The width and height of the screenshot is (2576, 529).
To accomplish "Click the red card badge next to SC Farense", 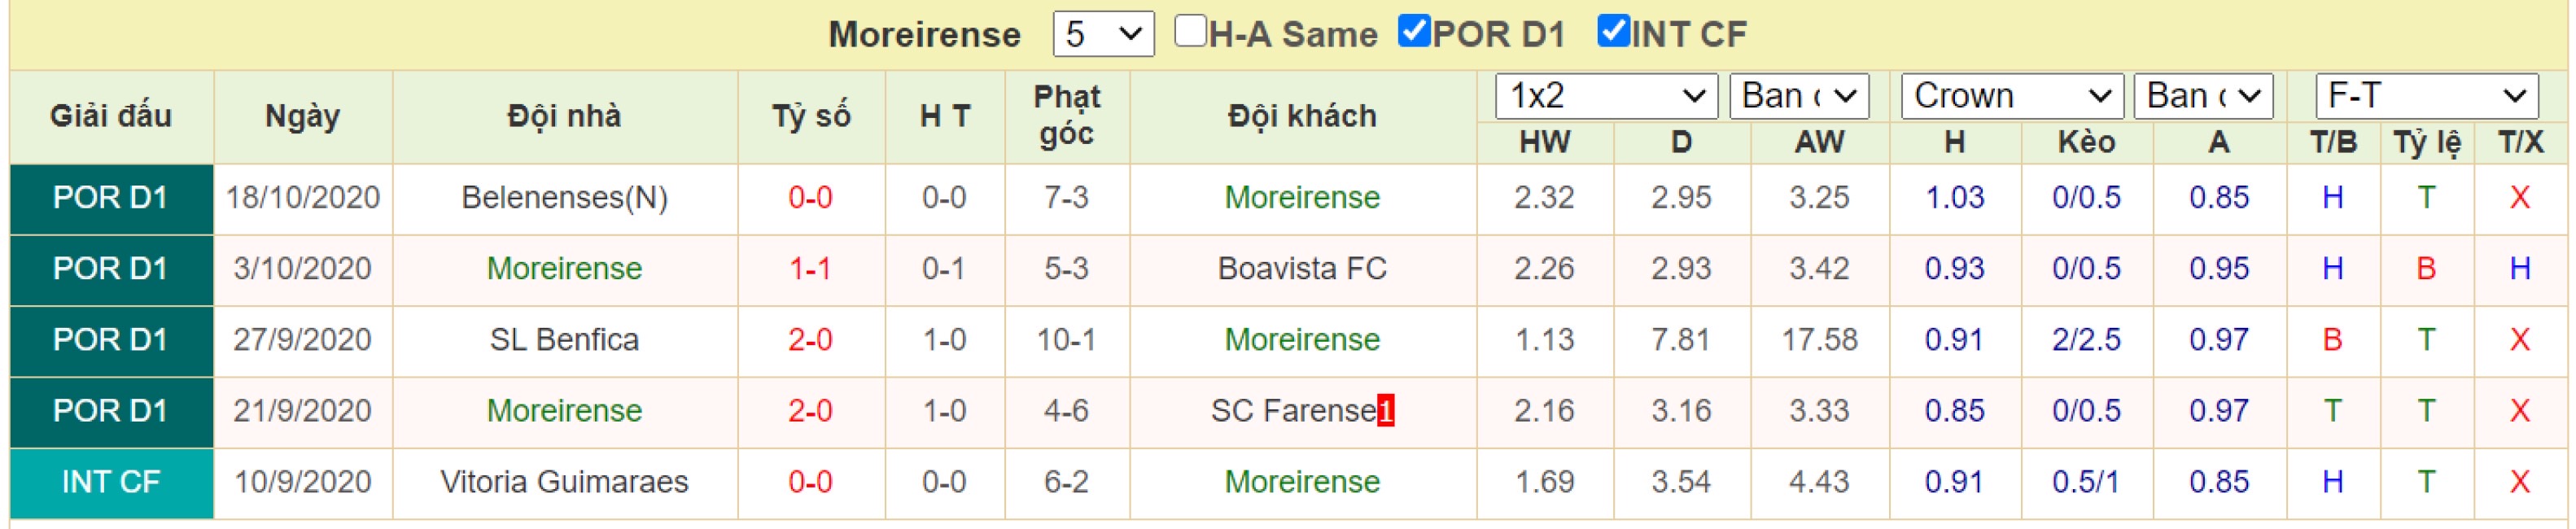I will [x=1385, y=411].
